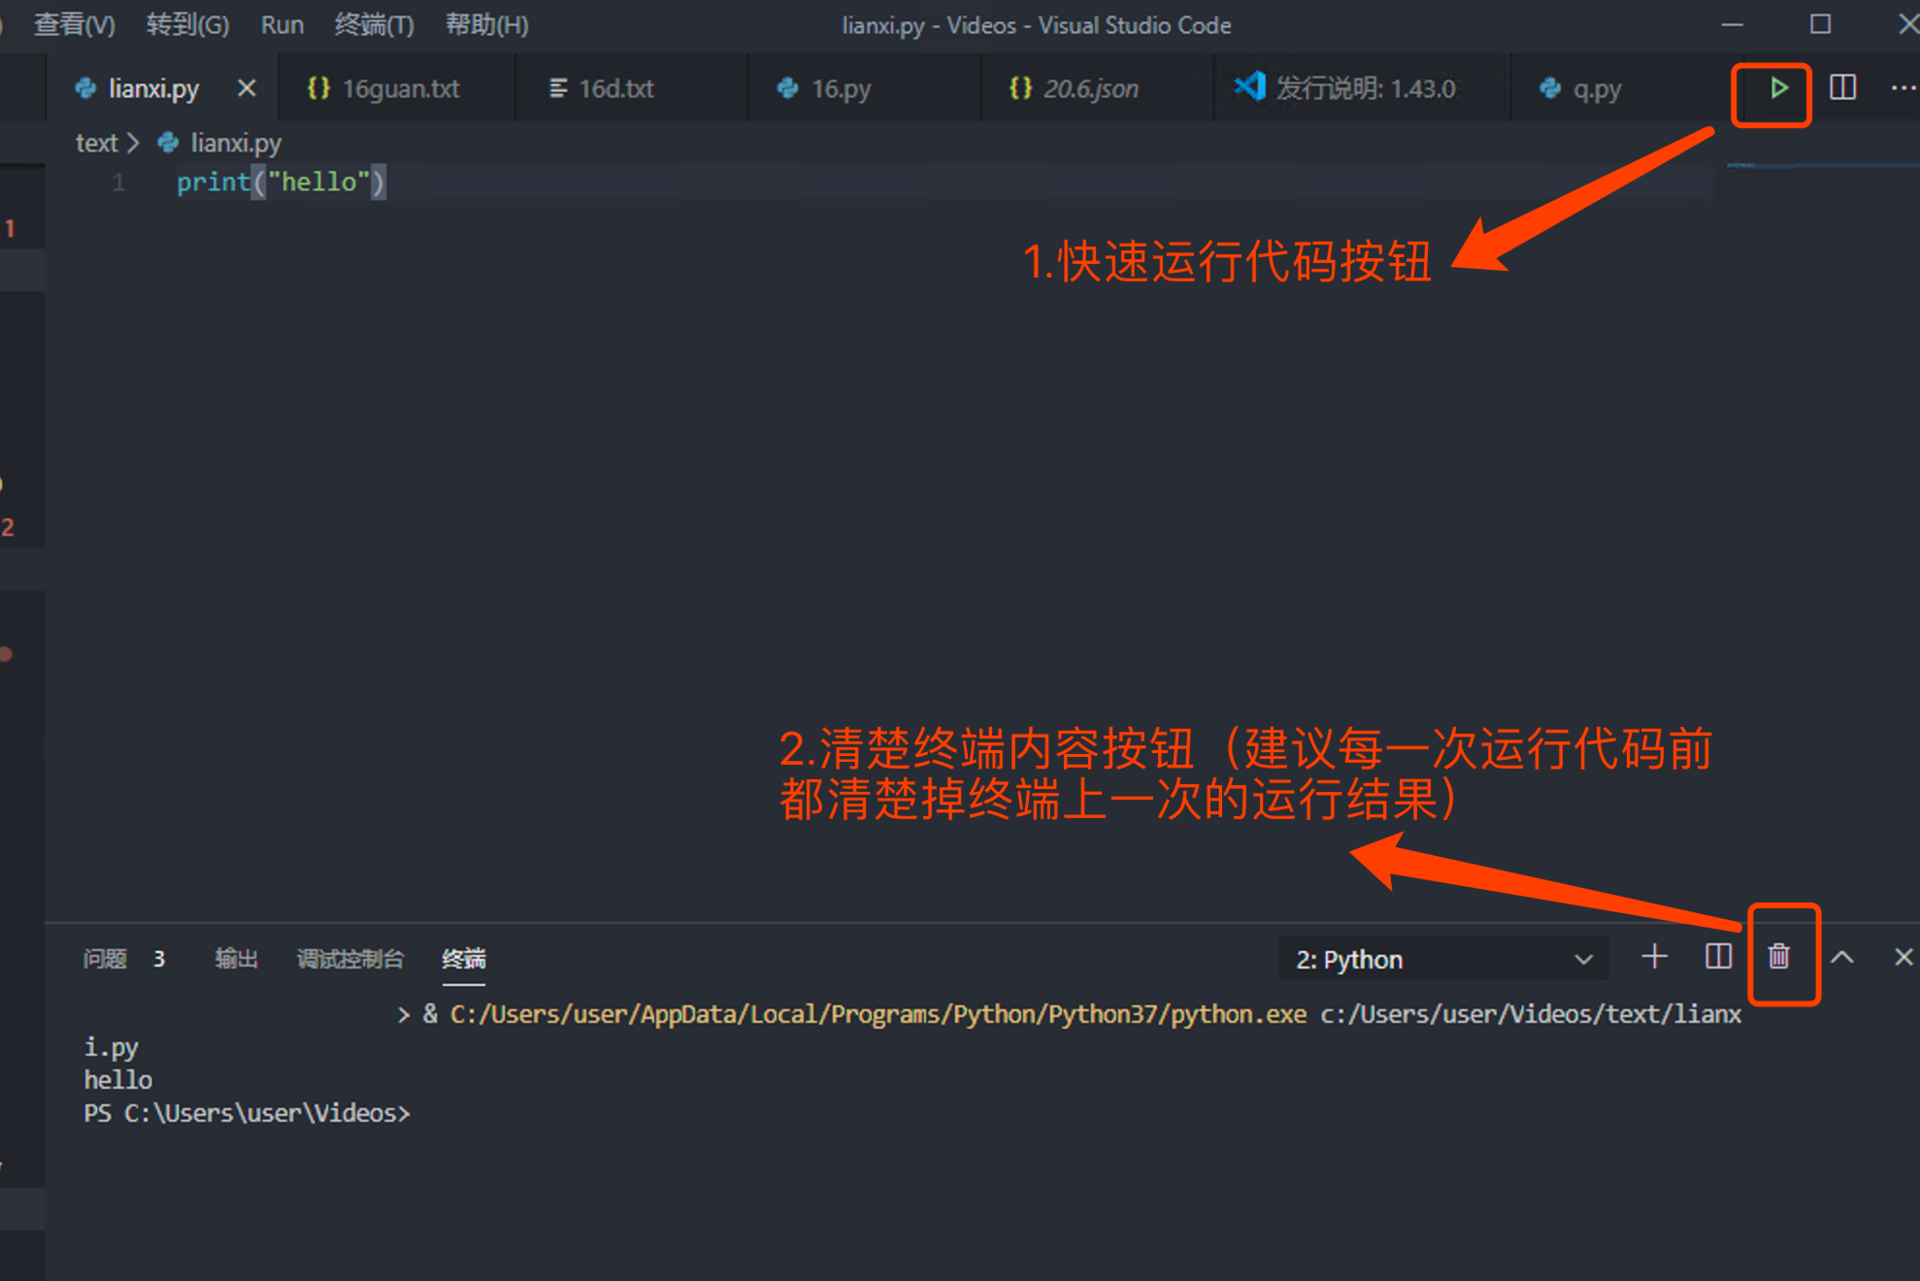Image resolution: width=1920 pixels, height=1281 pixels.
Task: Click the text breadcrumb folder
Action: [x=96, y=143]
